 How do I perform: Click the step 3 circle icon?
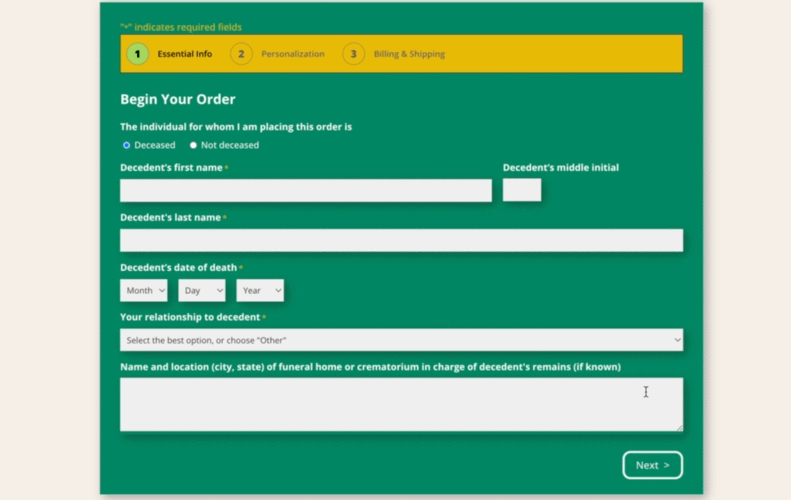point(354,54)
